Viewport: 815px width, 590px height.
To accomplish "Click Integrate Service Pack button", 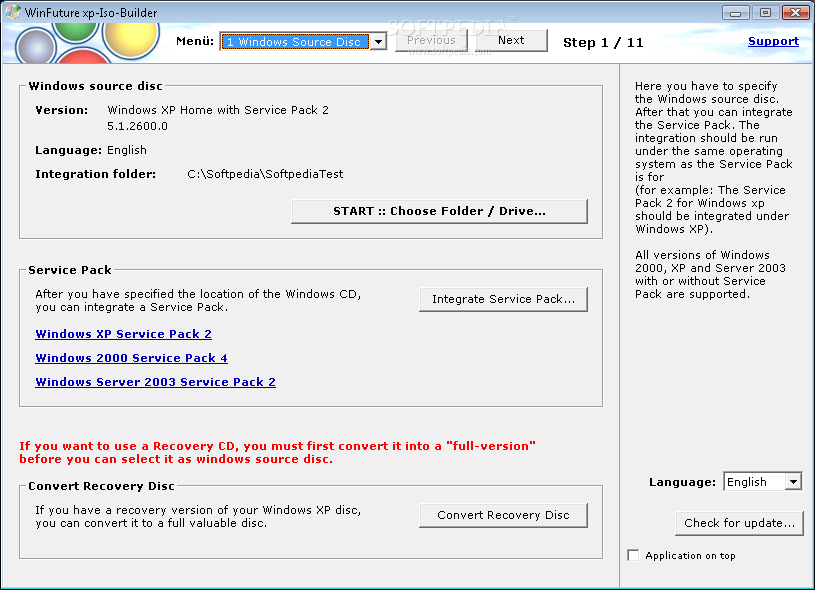I will tap(503, 299).
